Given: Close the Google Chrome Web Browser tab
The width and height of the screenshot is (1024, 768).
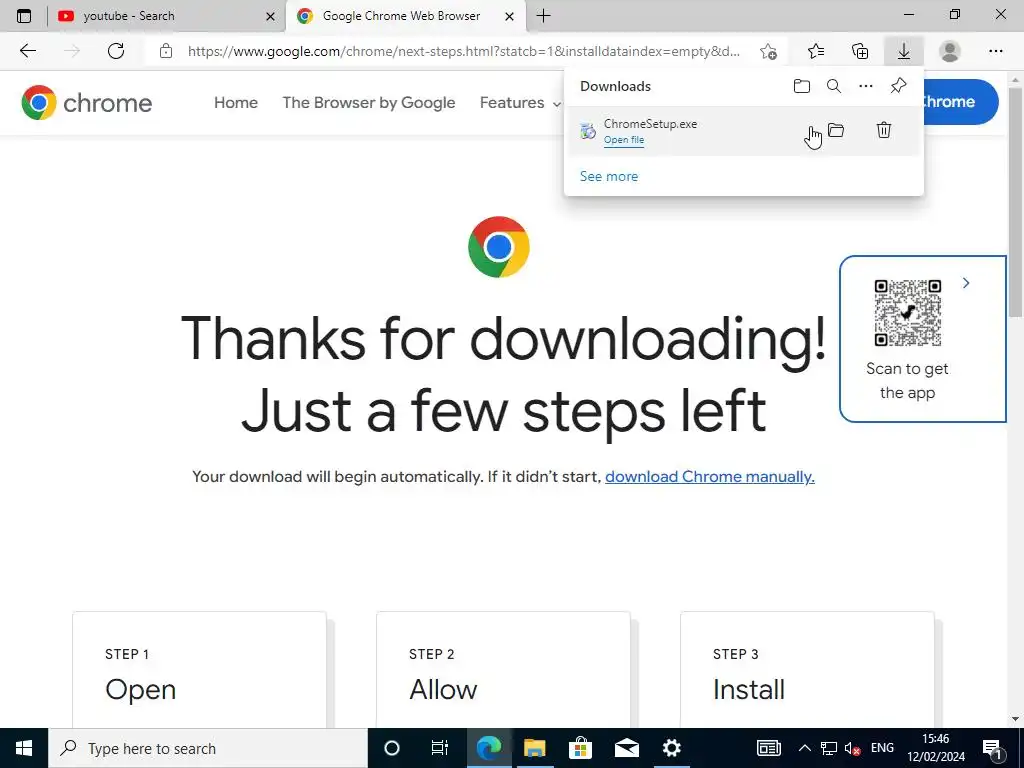Looking at the screenshot, I should (510, 16).
